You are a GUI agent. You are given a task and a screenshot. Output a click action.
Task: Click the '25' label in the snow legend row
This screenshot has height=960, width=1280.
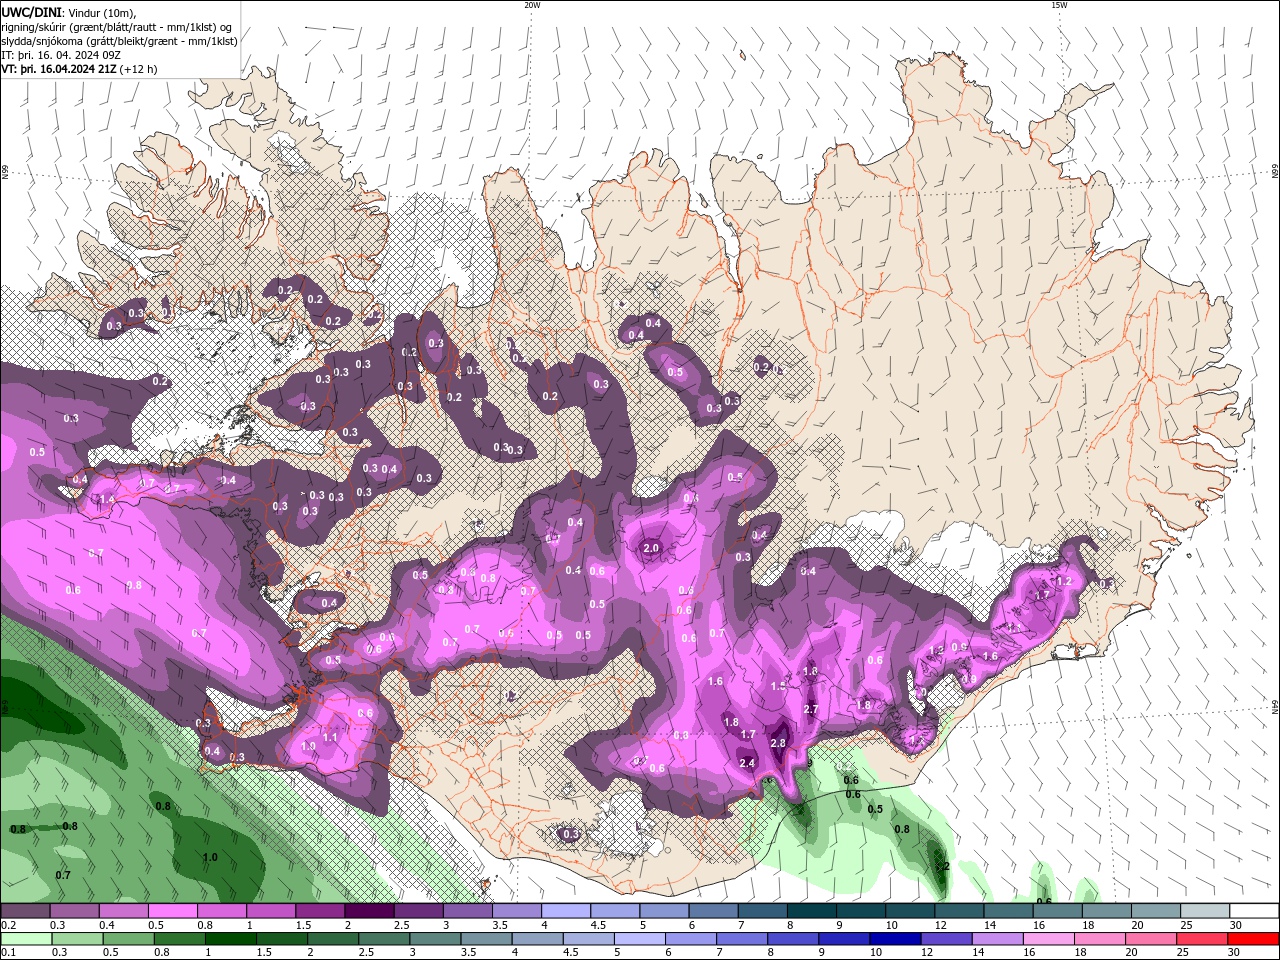click(1186, 925)
